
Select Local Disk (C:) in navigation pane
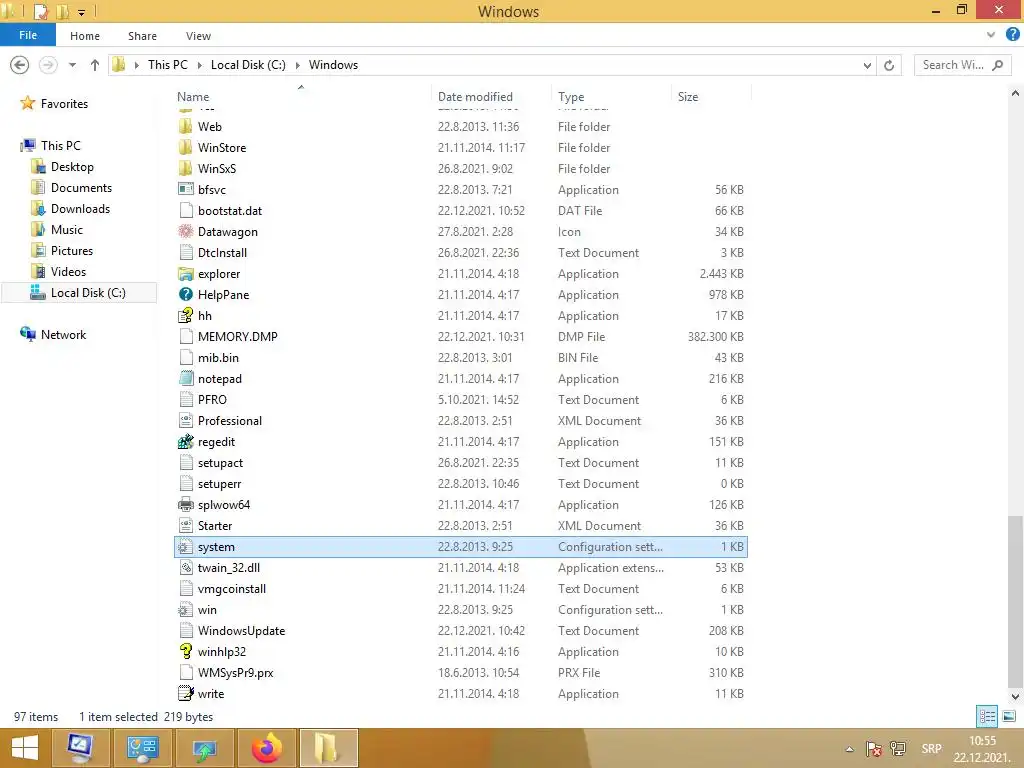coord(78,293)
